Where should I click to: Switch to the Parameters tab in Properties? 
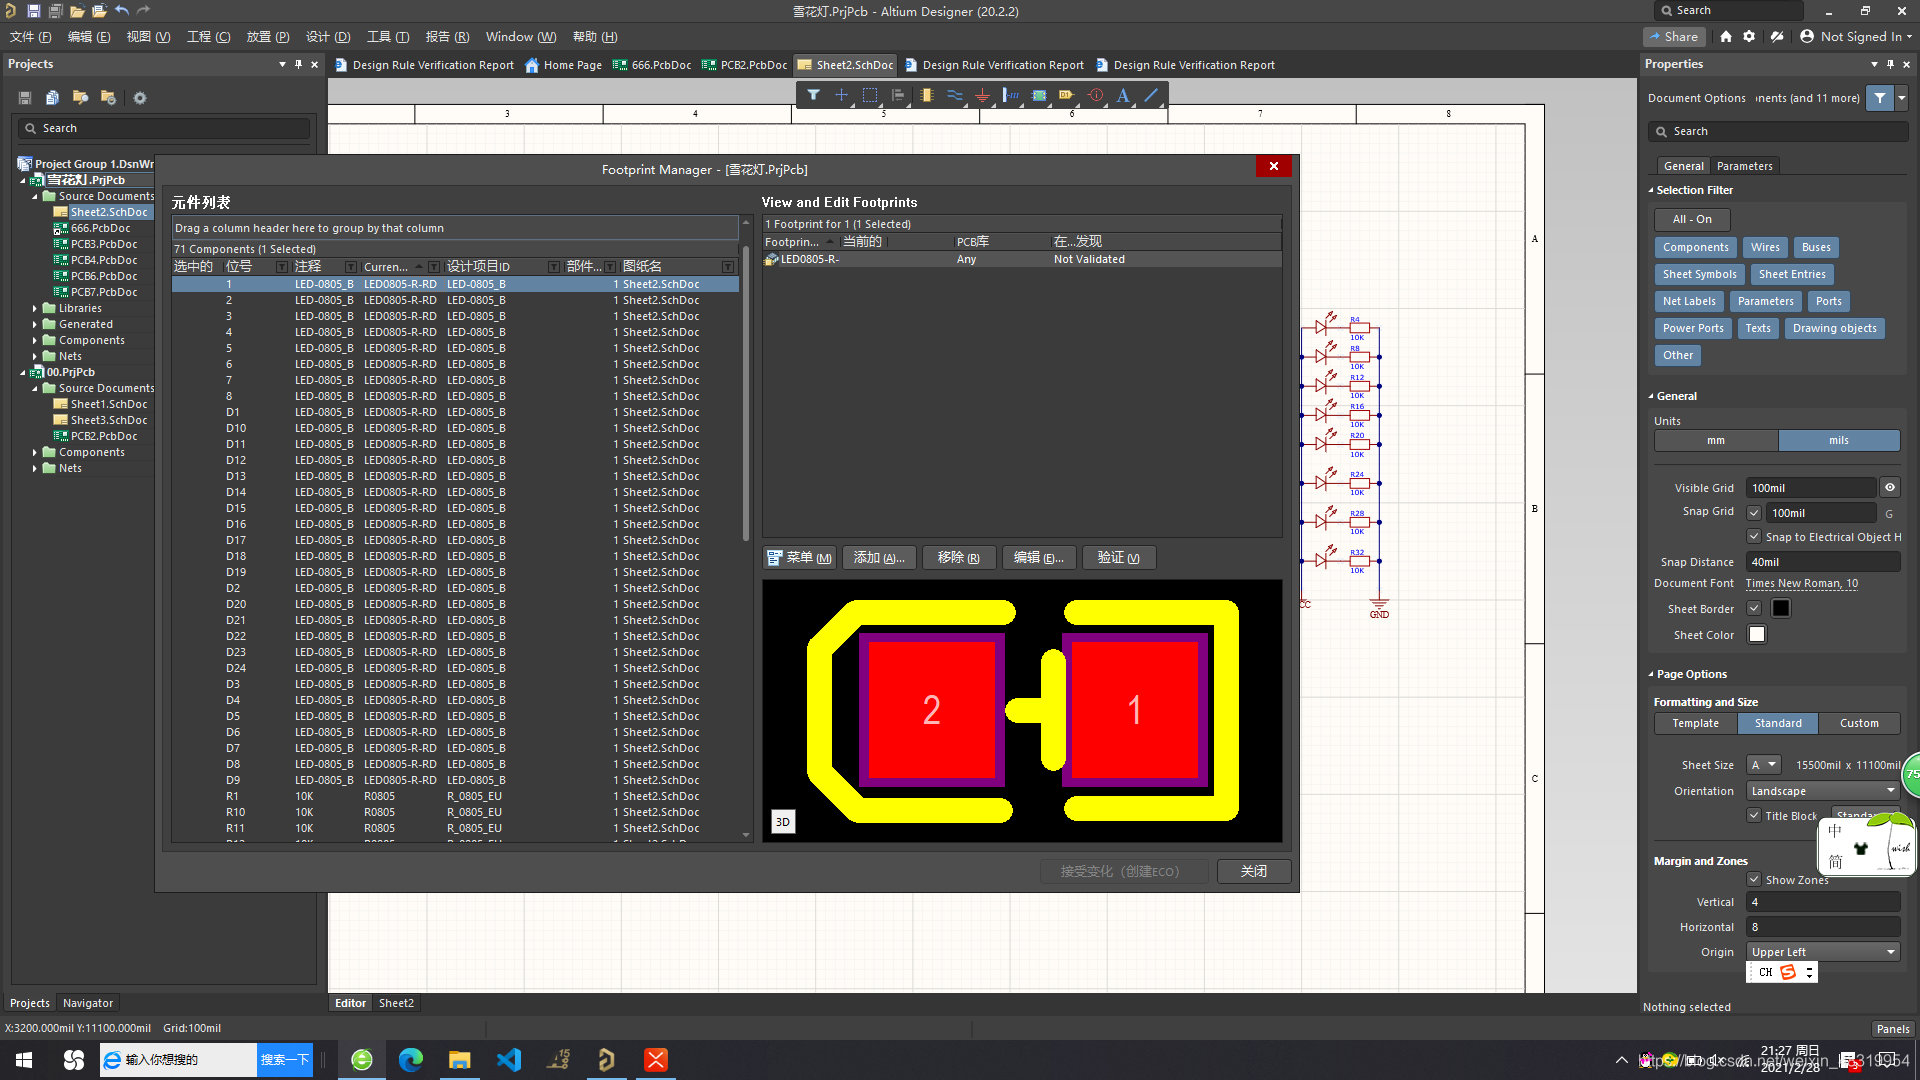[1745, 166]
